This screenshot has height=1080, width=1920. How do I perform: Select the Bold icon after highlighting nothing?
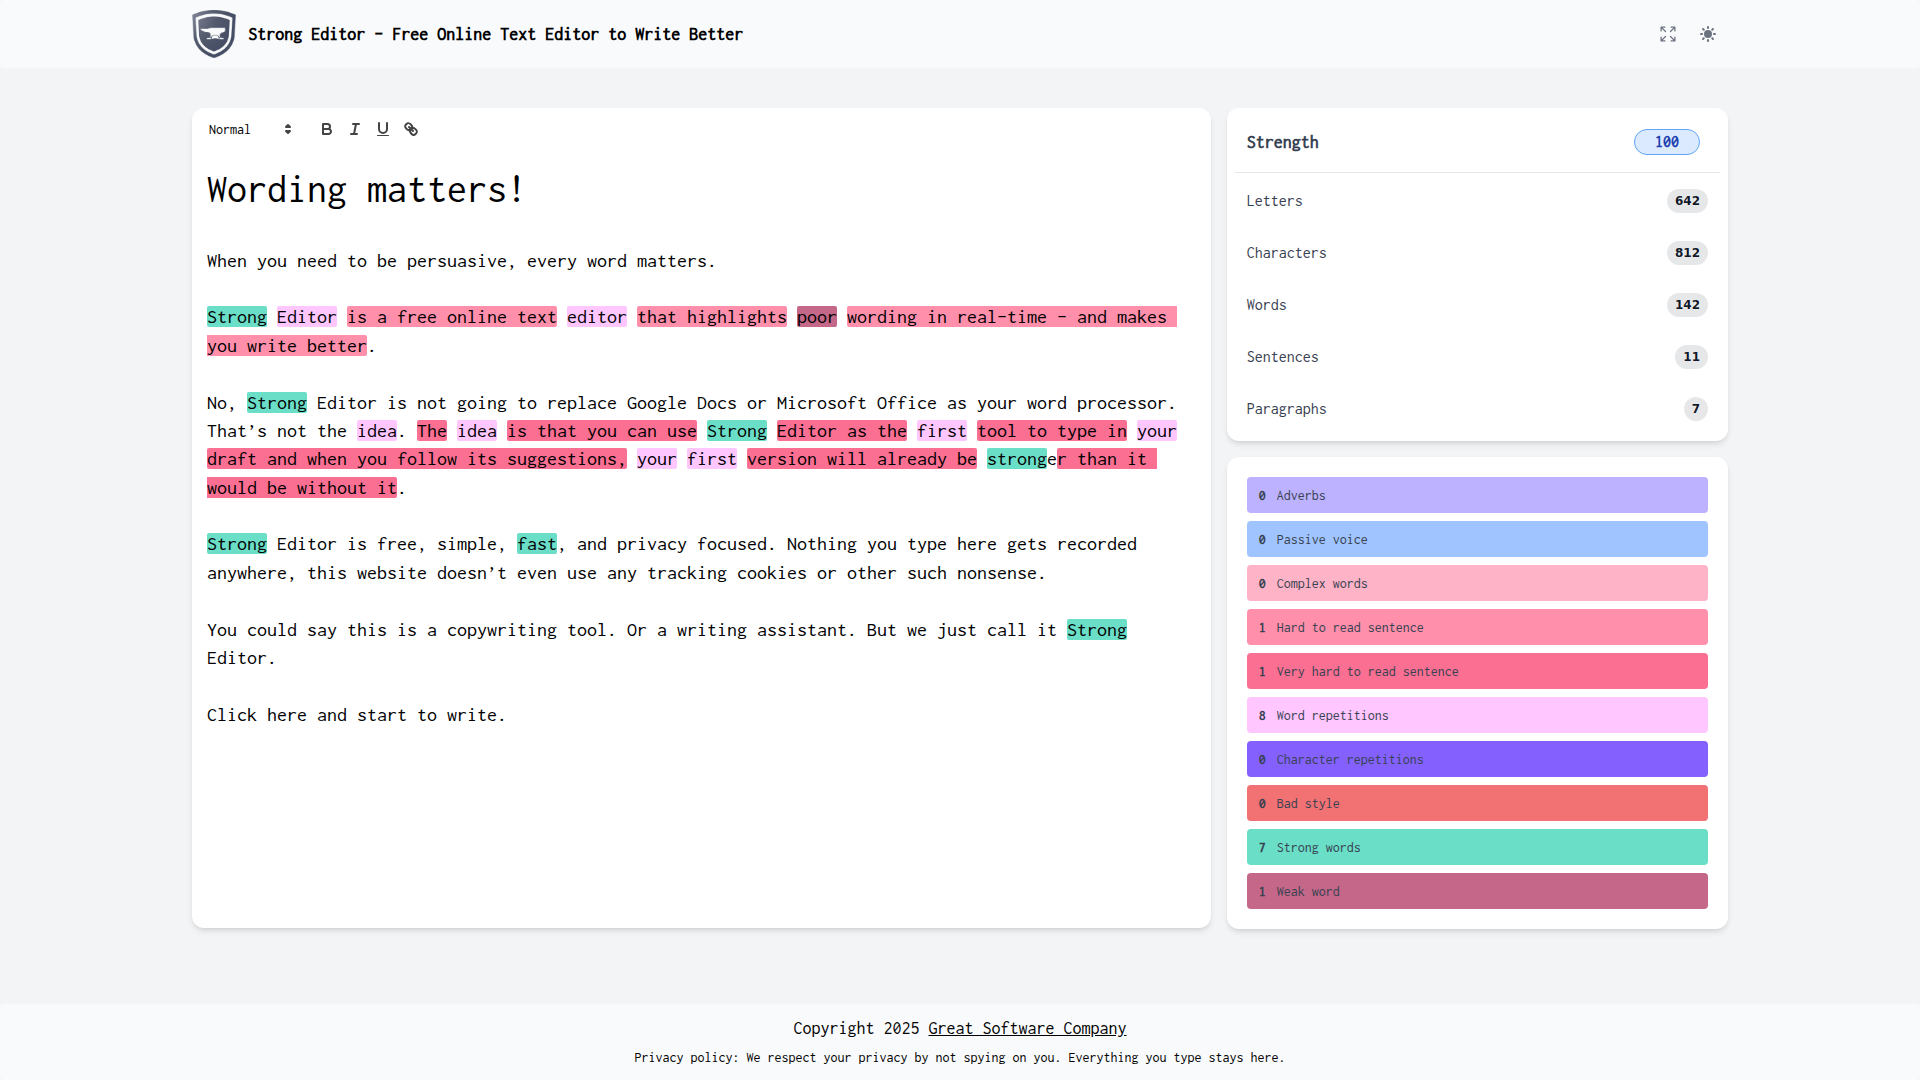click(326, 129)
